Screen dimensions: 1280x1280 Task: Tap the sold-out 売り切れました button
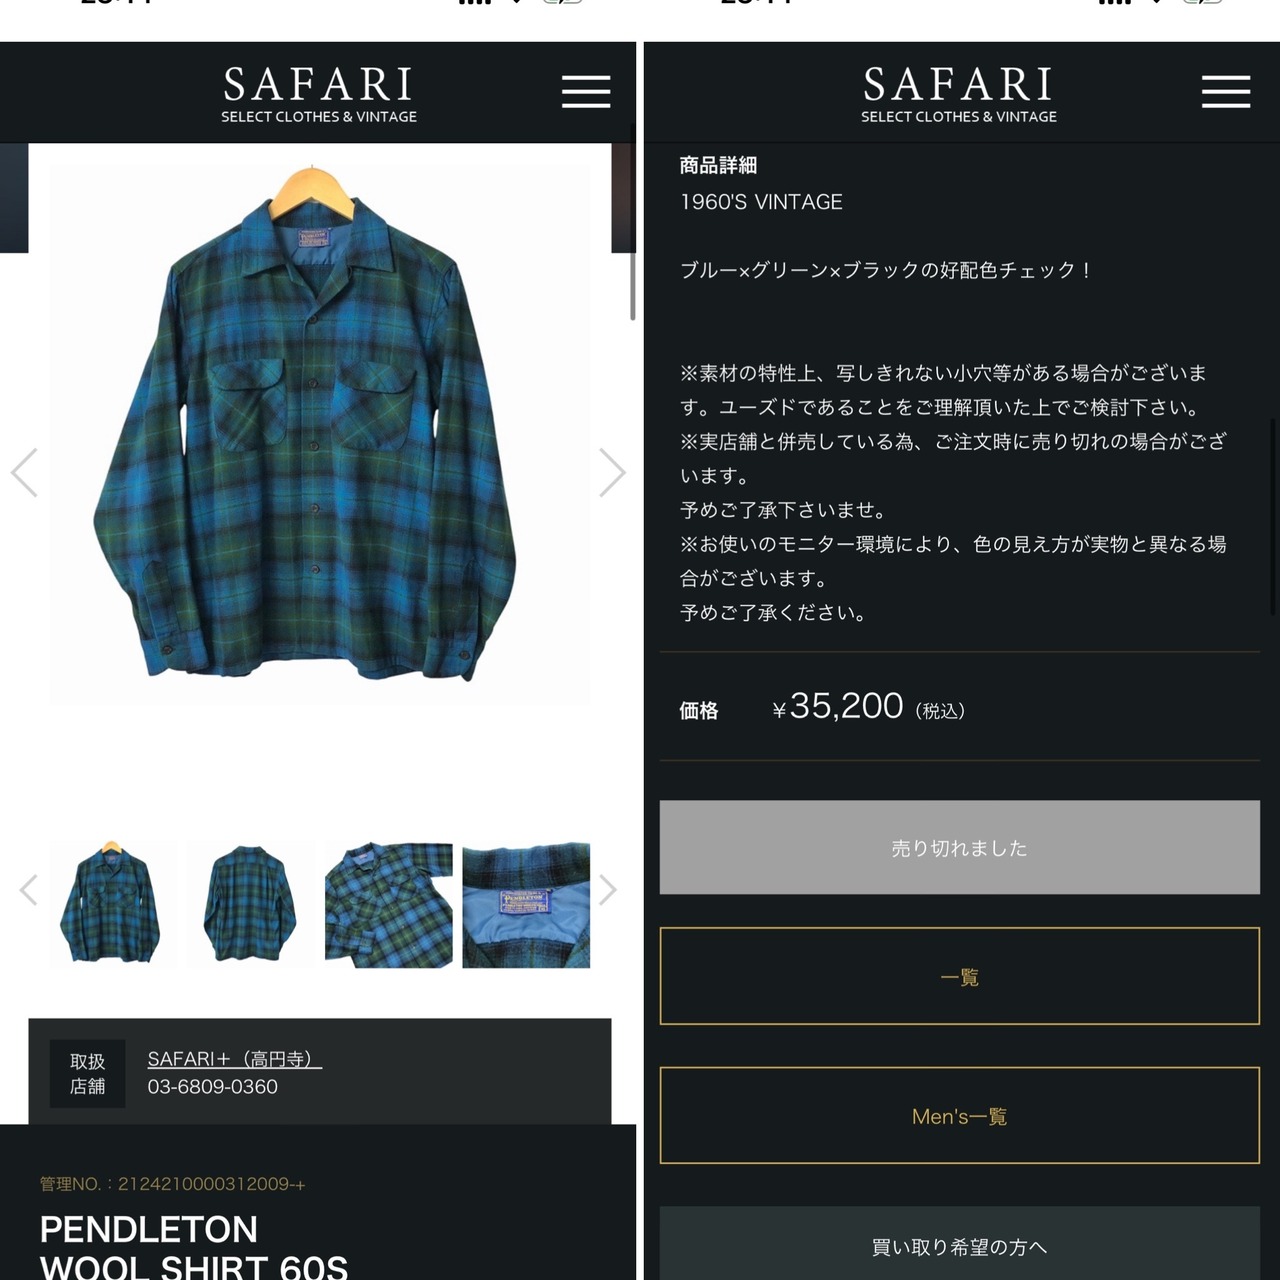[959, 847]
